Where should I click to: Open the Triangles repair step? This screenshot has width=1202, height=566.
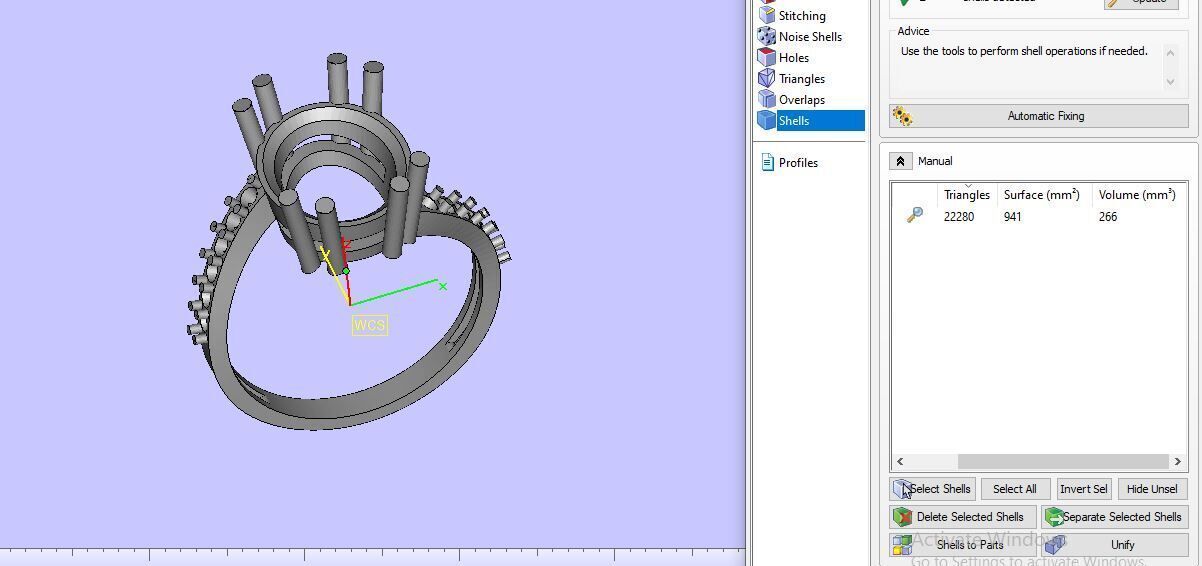tap(802, 79)
